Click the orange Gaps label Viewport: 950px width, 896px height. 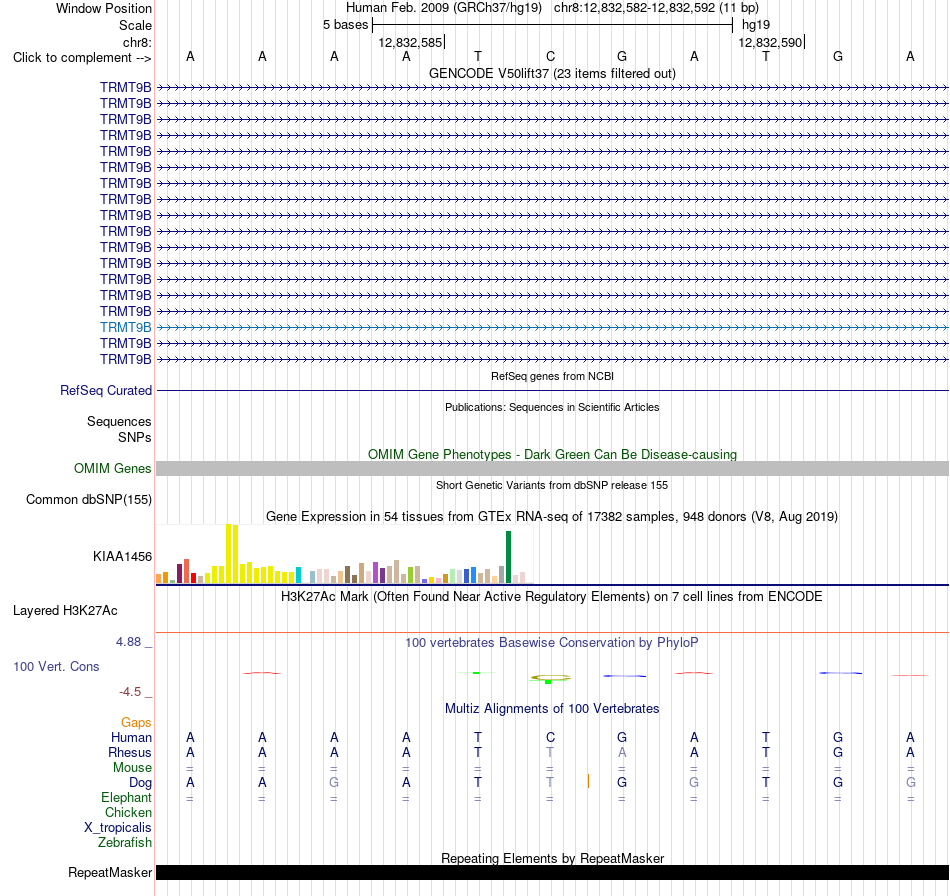click(136, 722)
